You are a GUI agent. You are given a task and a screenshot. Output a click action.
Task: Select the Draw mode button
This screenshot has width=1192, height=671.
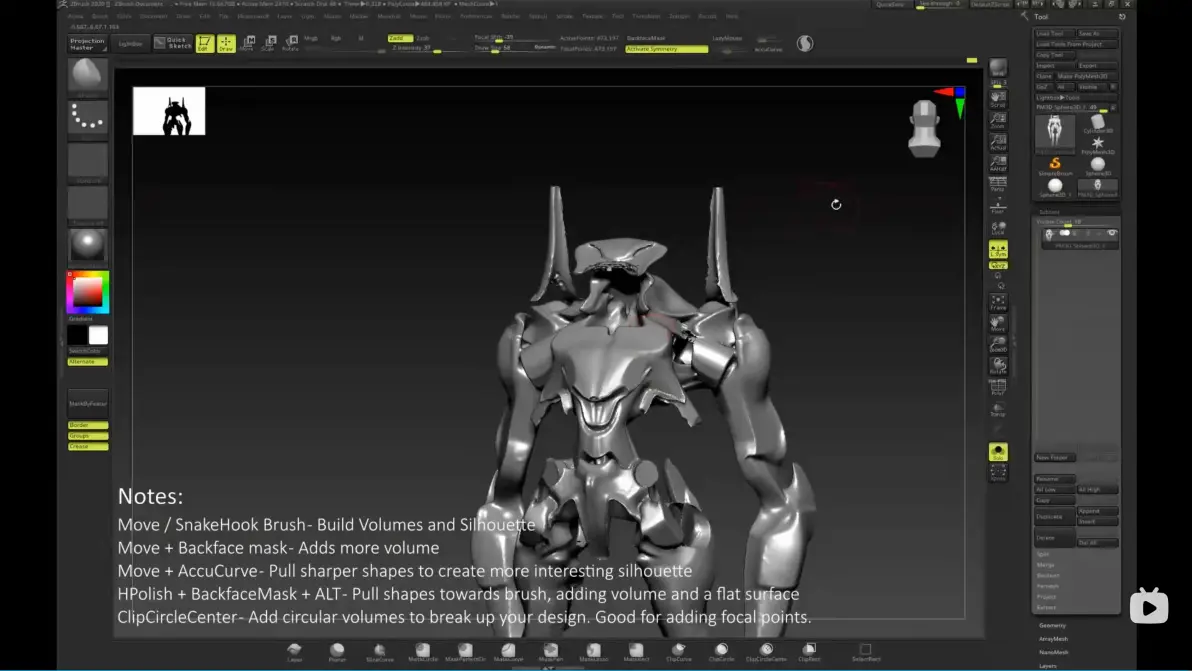click(x=226, y=43)
